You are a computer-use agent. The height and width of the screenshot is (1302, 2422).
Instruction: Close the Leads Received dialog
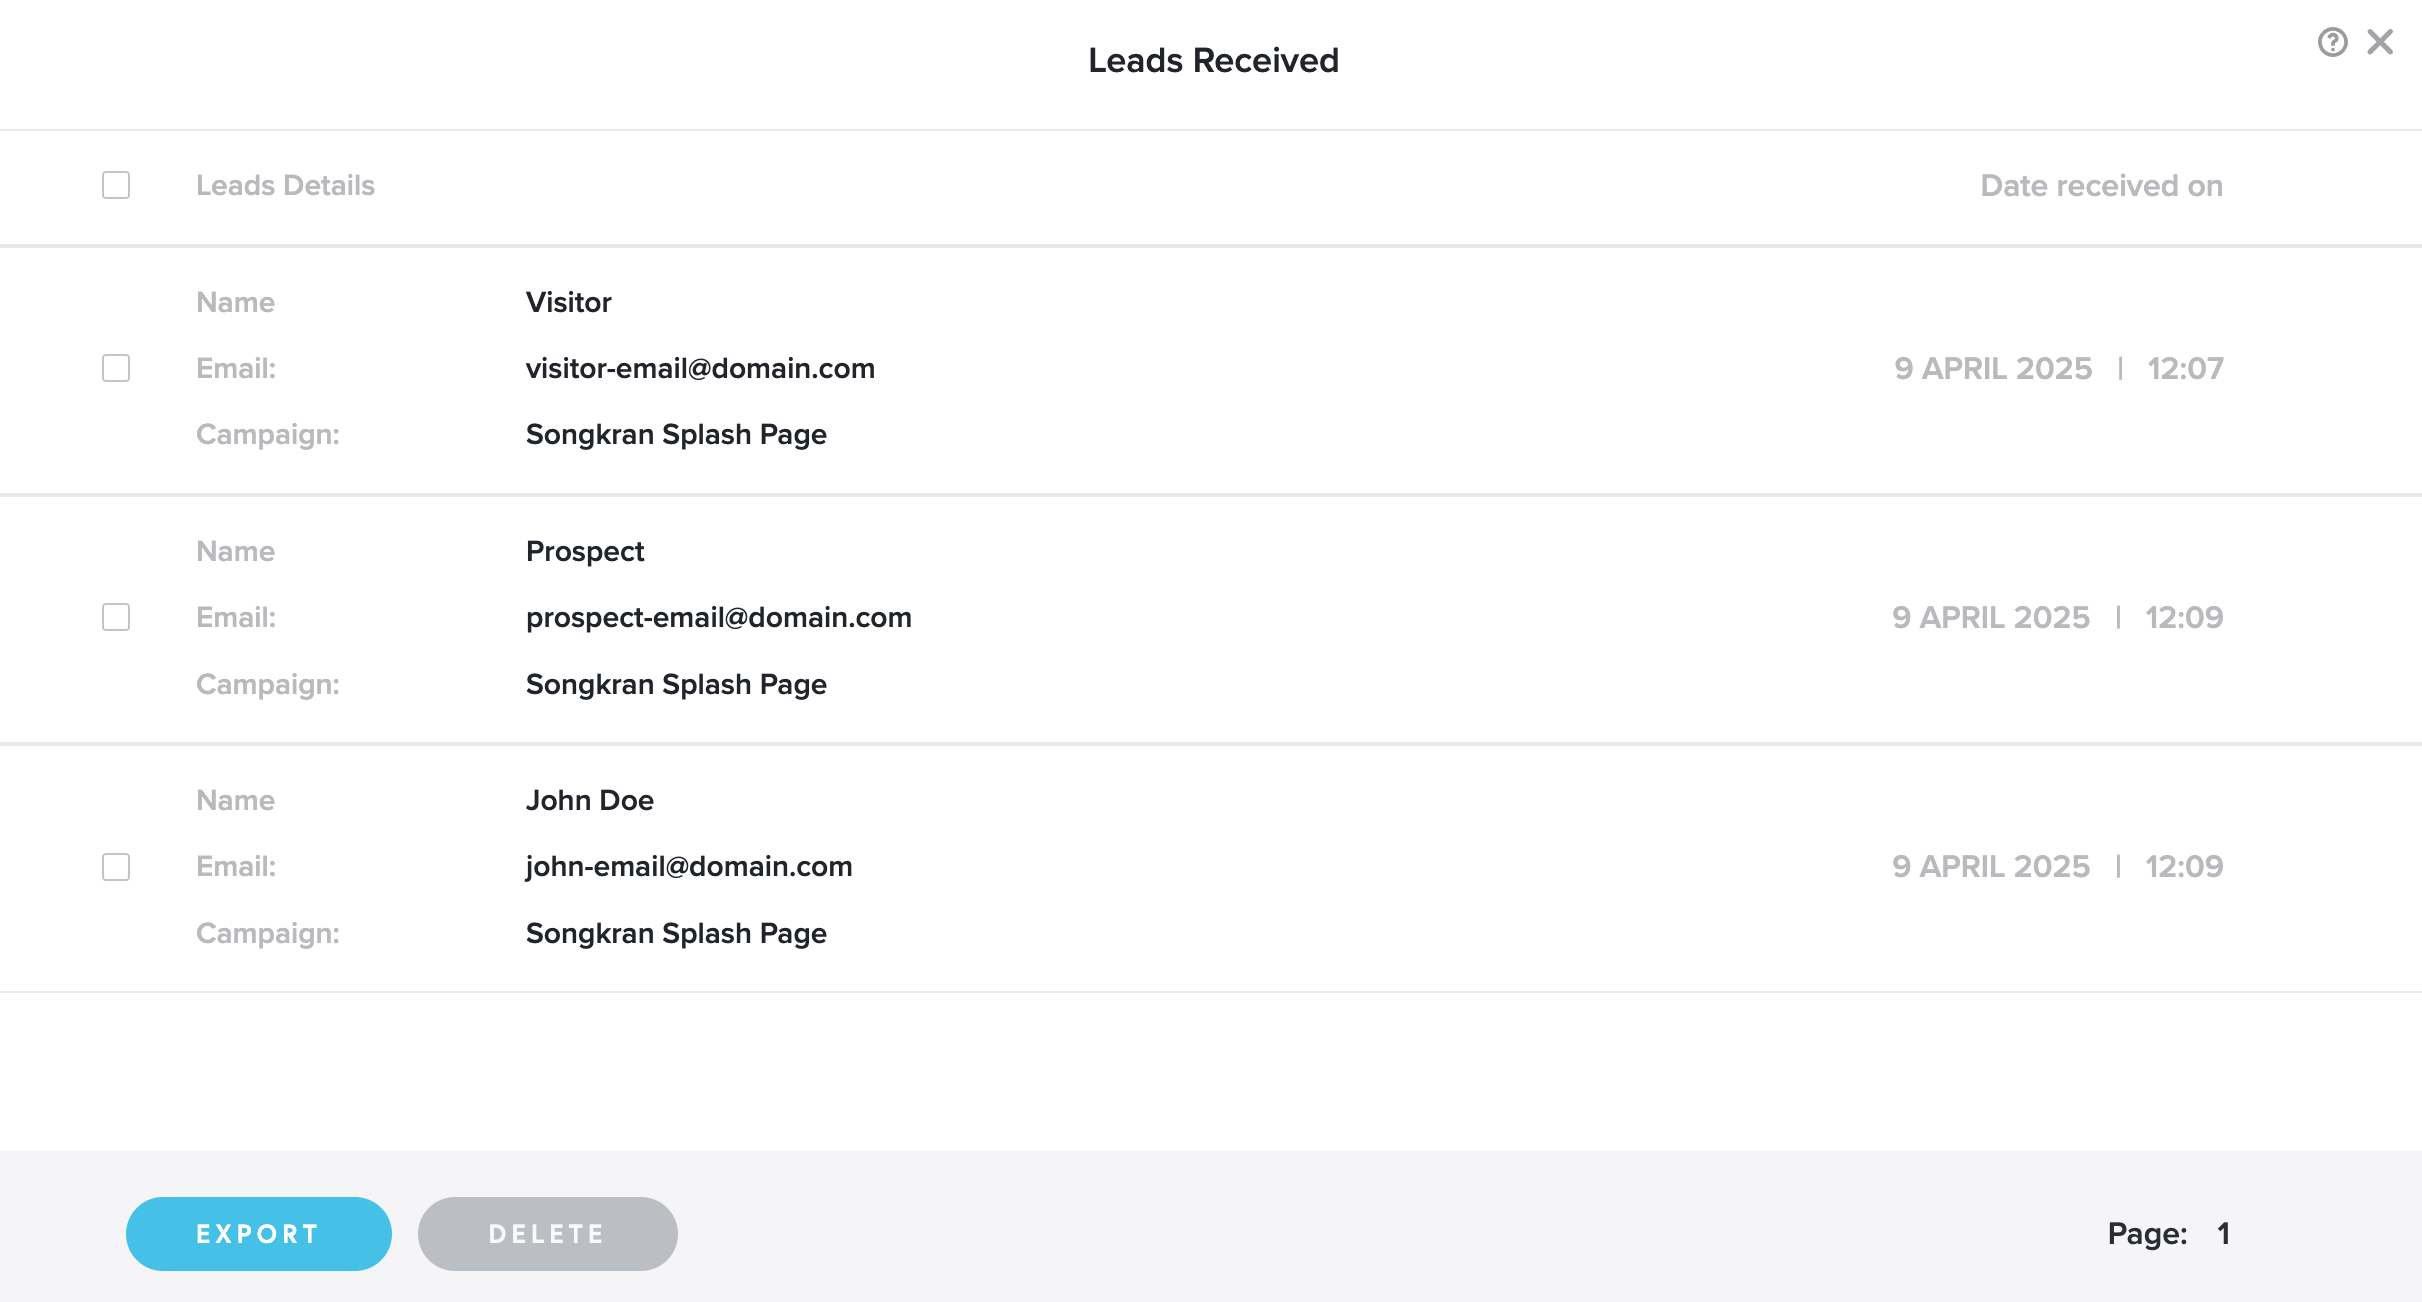coord(2380,42)
